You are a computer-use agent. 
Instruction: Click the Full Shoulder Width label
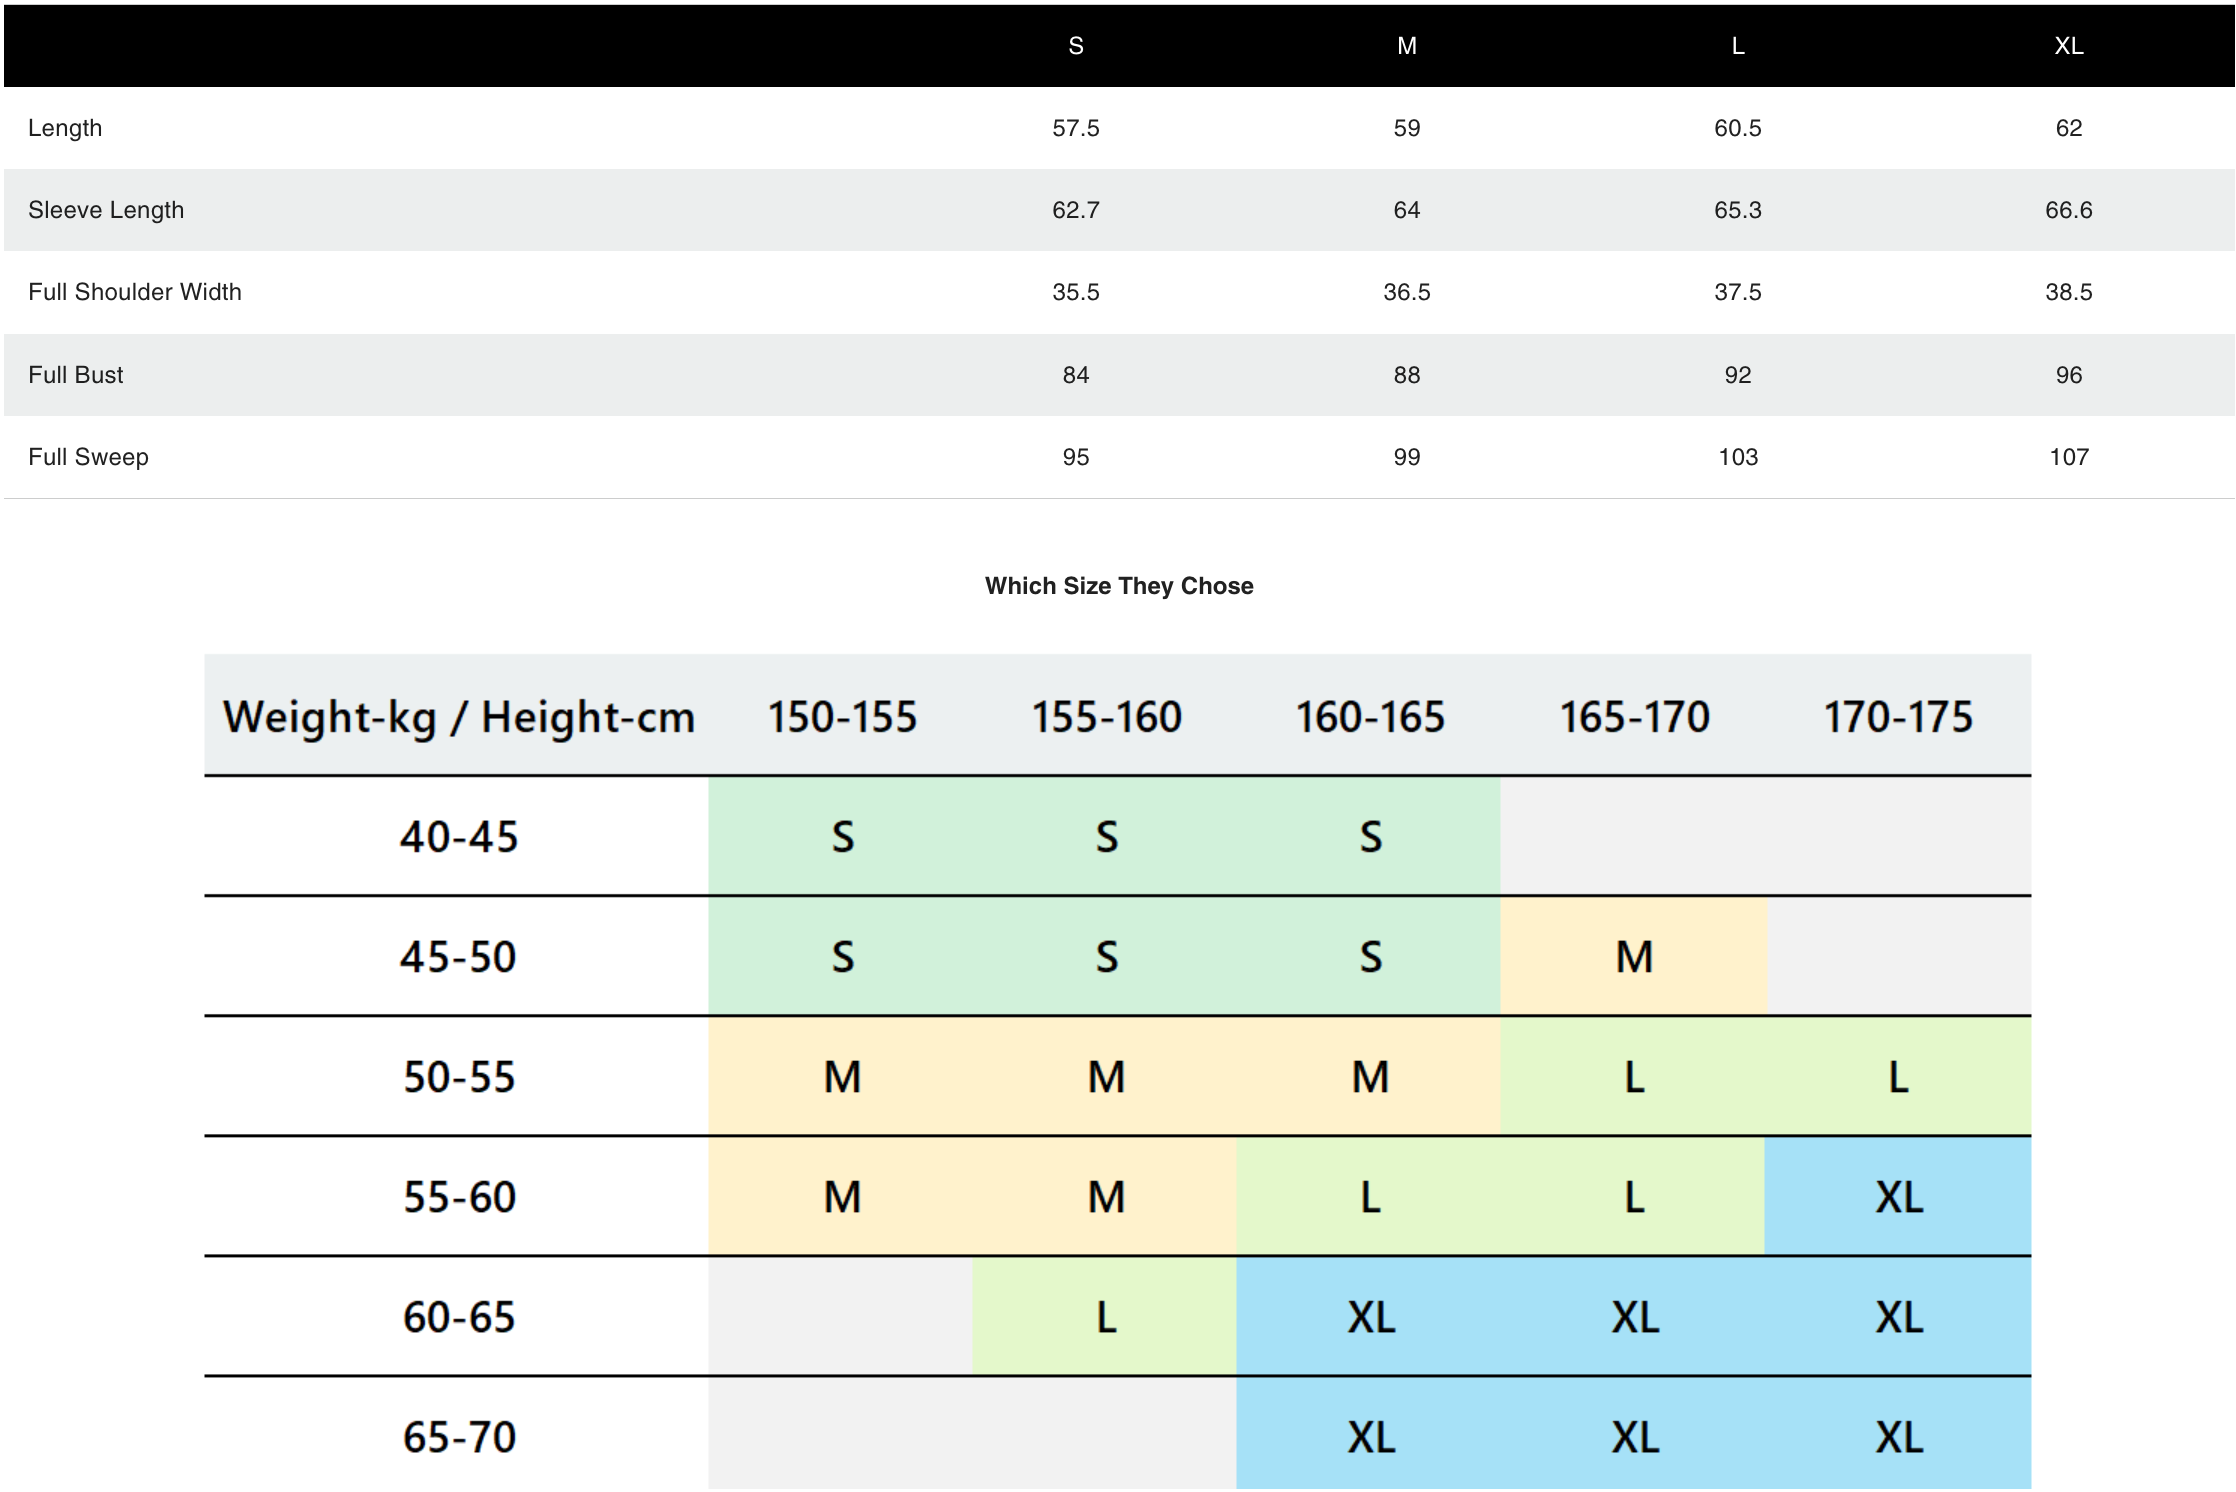[x=135, y=292]
